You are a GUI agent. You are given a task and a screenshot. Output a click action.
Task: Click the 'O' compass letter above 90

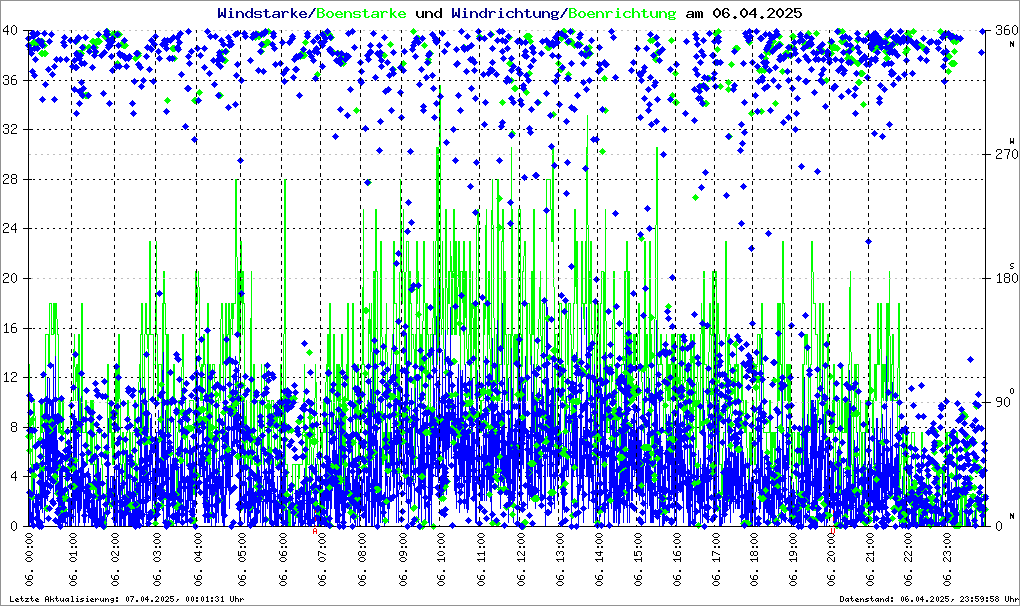coord(1012,391)
